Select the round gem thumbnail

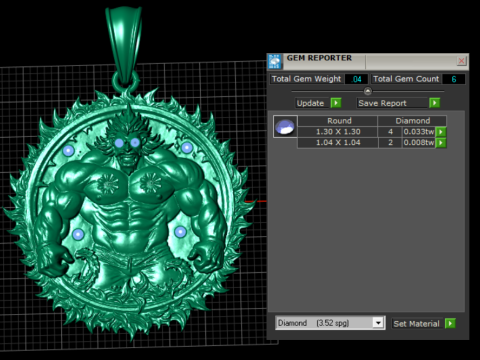coord(285,127)
